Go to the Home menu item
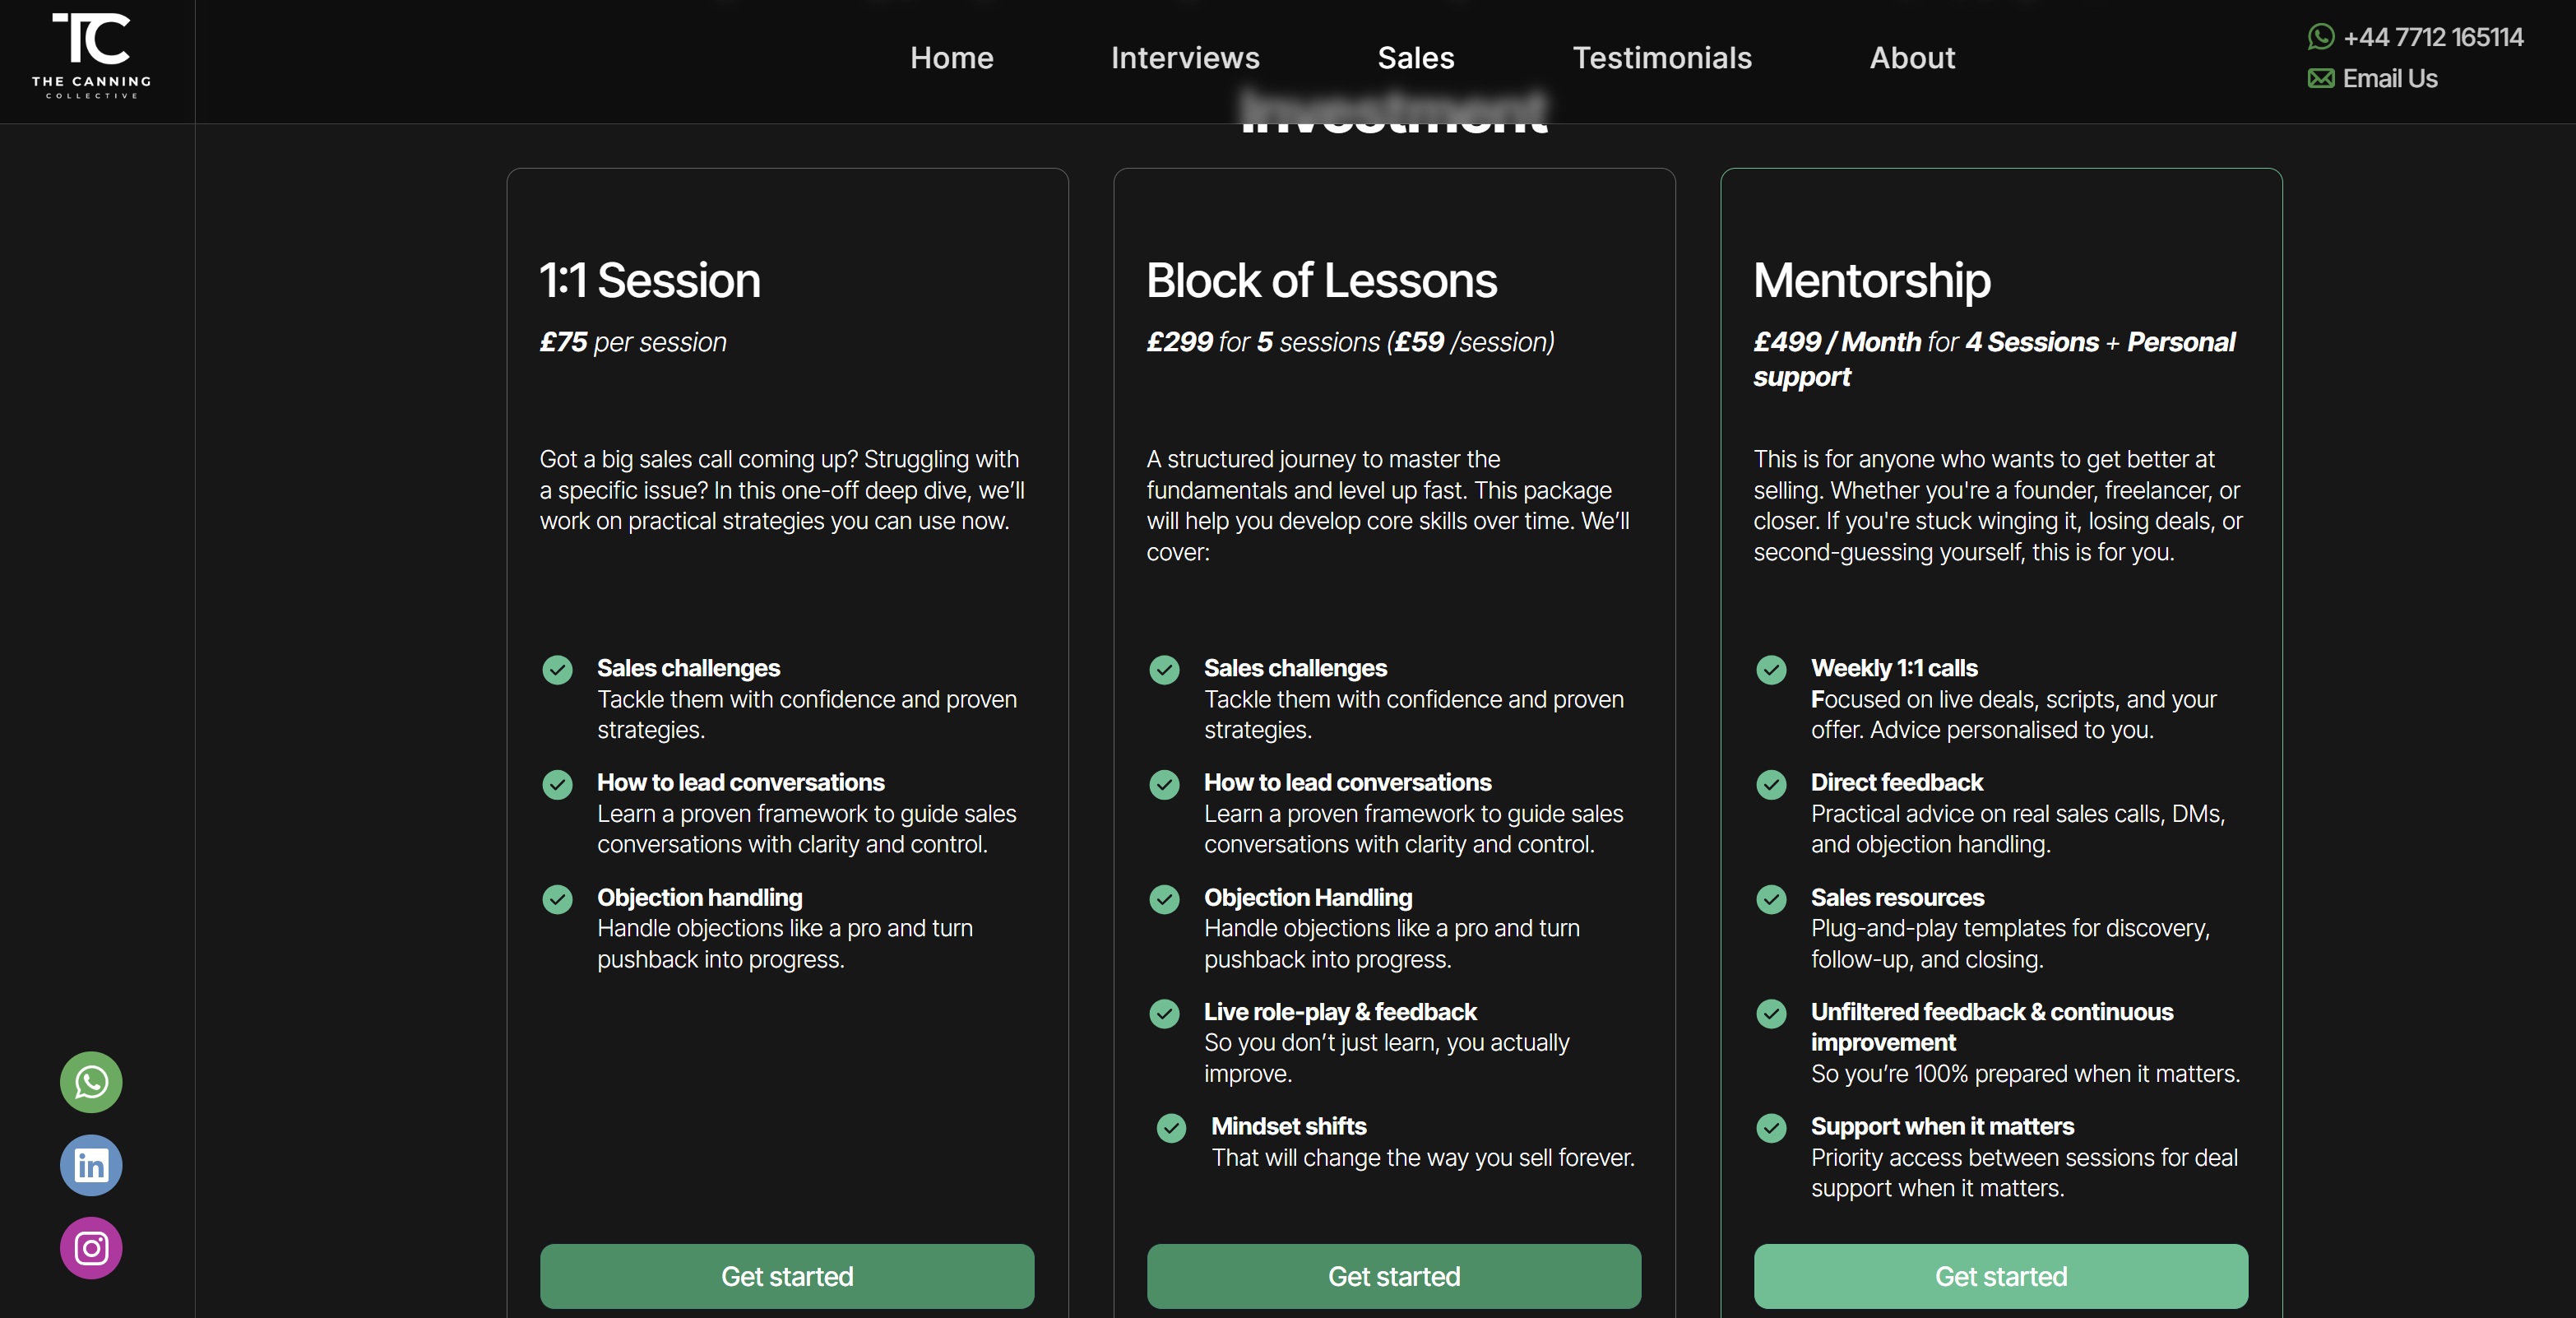 (x=951, y=58)
